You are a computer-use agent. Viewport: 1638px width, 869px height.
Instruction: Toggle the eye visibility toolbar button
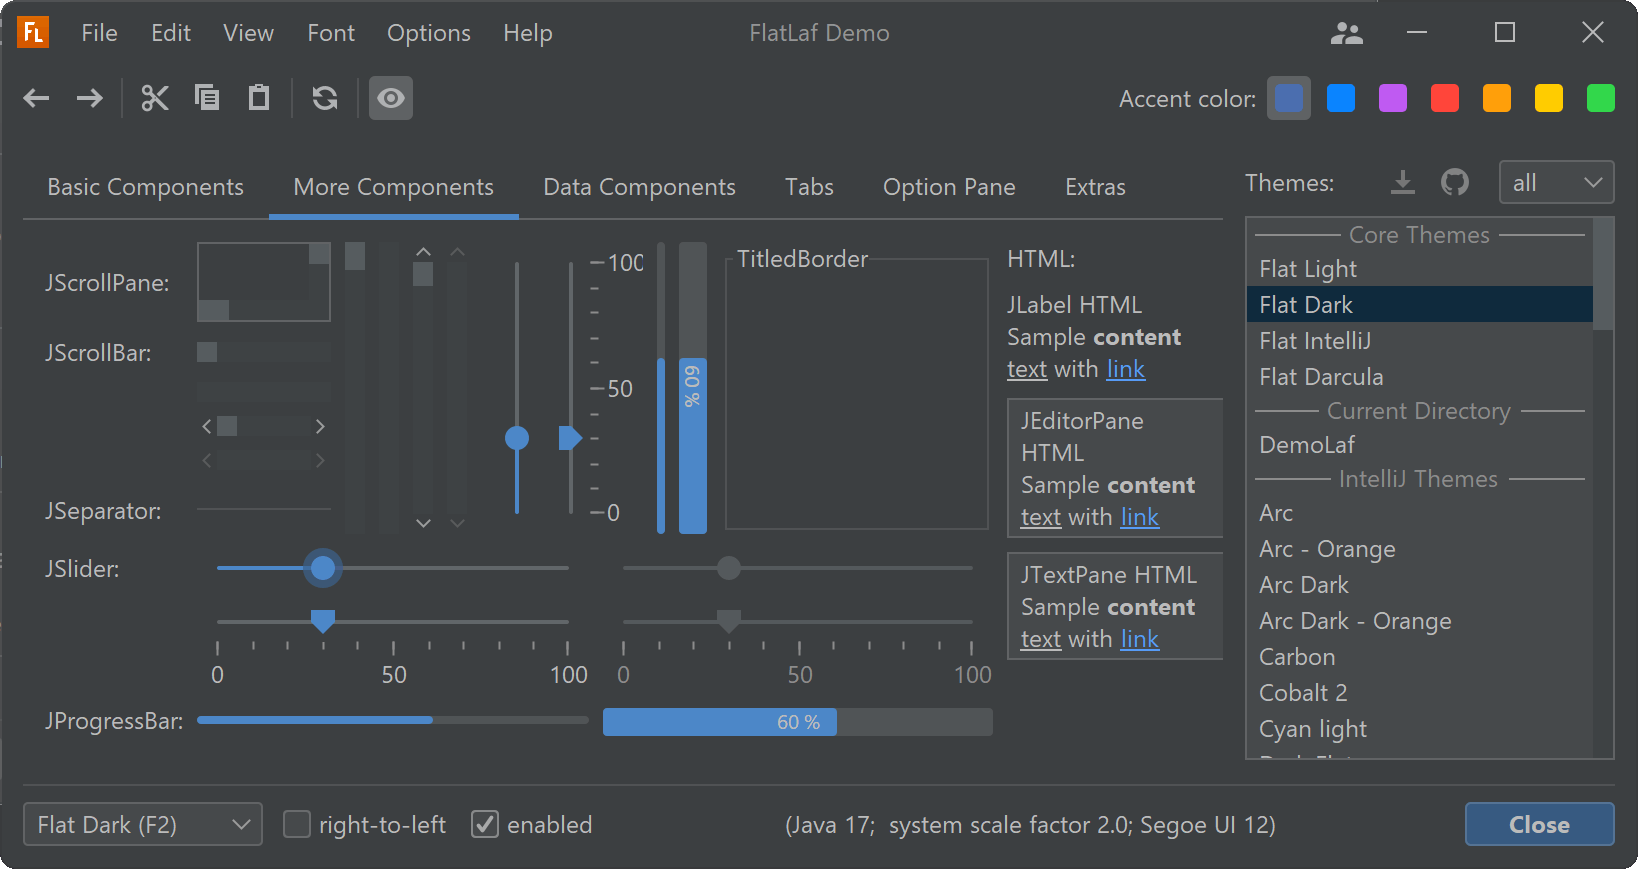[x=391, y=98]
